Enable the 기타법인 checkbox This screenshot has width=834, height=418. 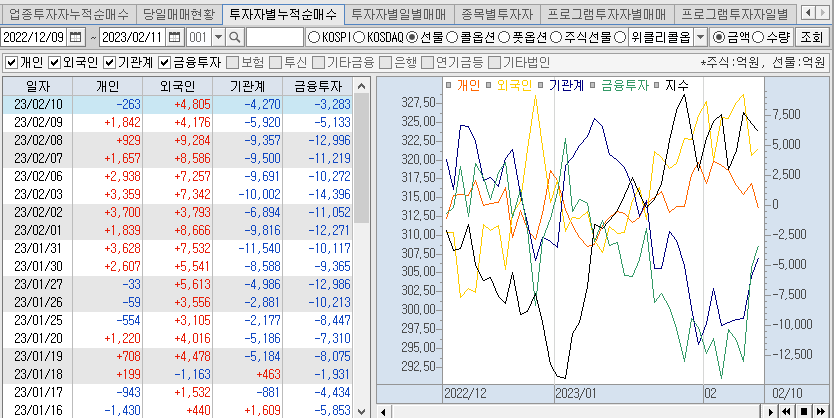point(495,63)
